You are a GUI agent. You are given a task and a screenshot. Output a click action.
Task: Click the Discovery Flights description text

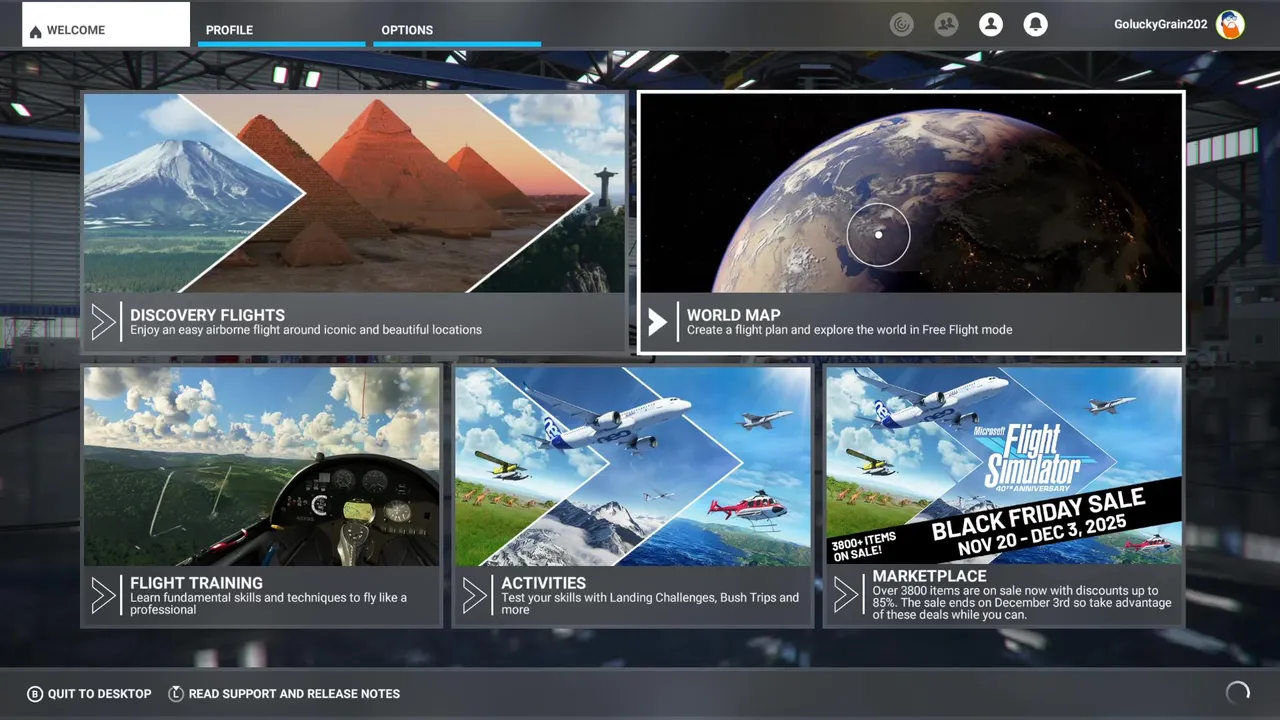306,330
